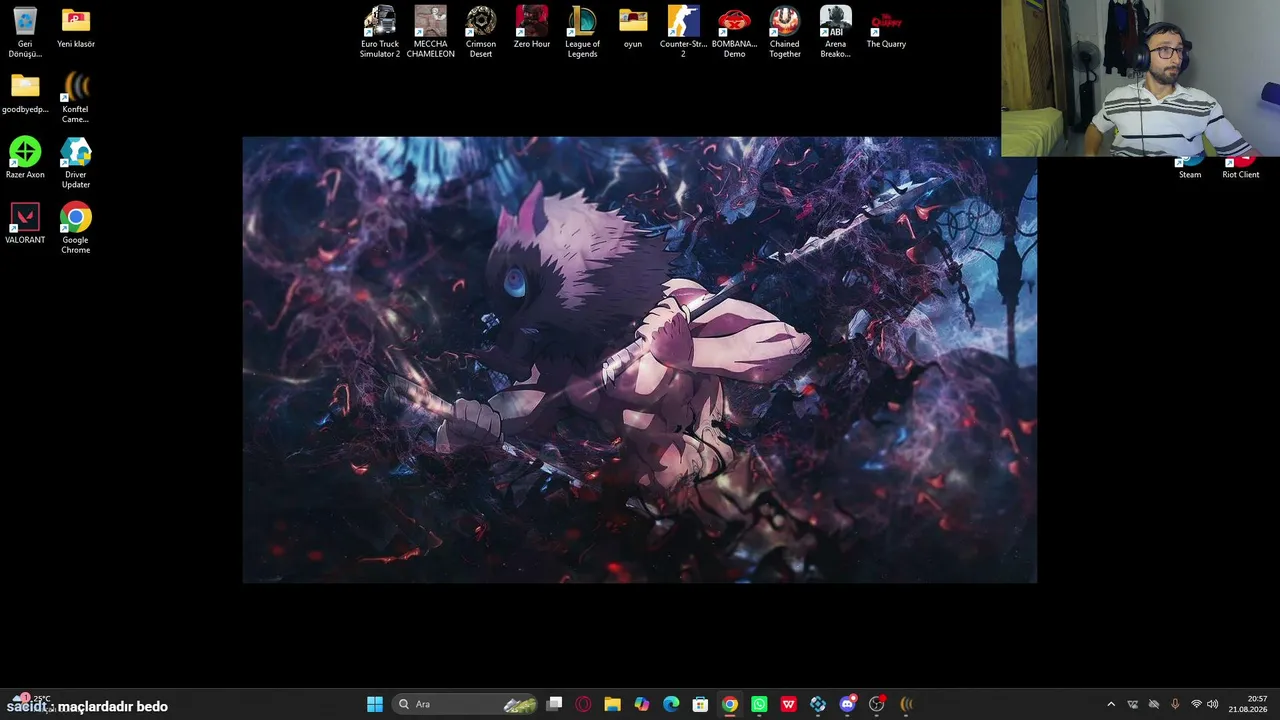1280x720 pixels.
Task: Open Microsoft Copilot on the taskbar
Action: tap(642, 704)
